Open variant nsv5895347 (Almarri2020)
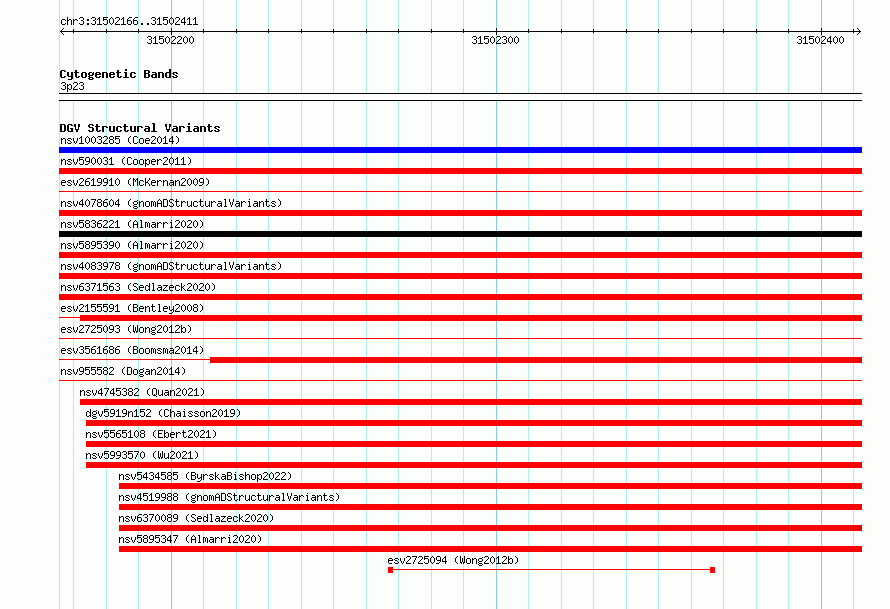This screenshot has height=609, width=890. (x=190, y=539)
